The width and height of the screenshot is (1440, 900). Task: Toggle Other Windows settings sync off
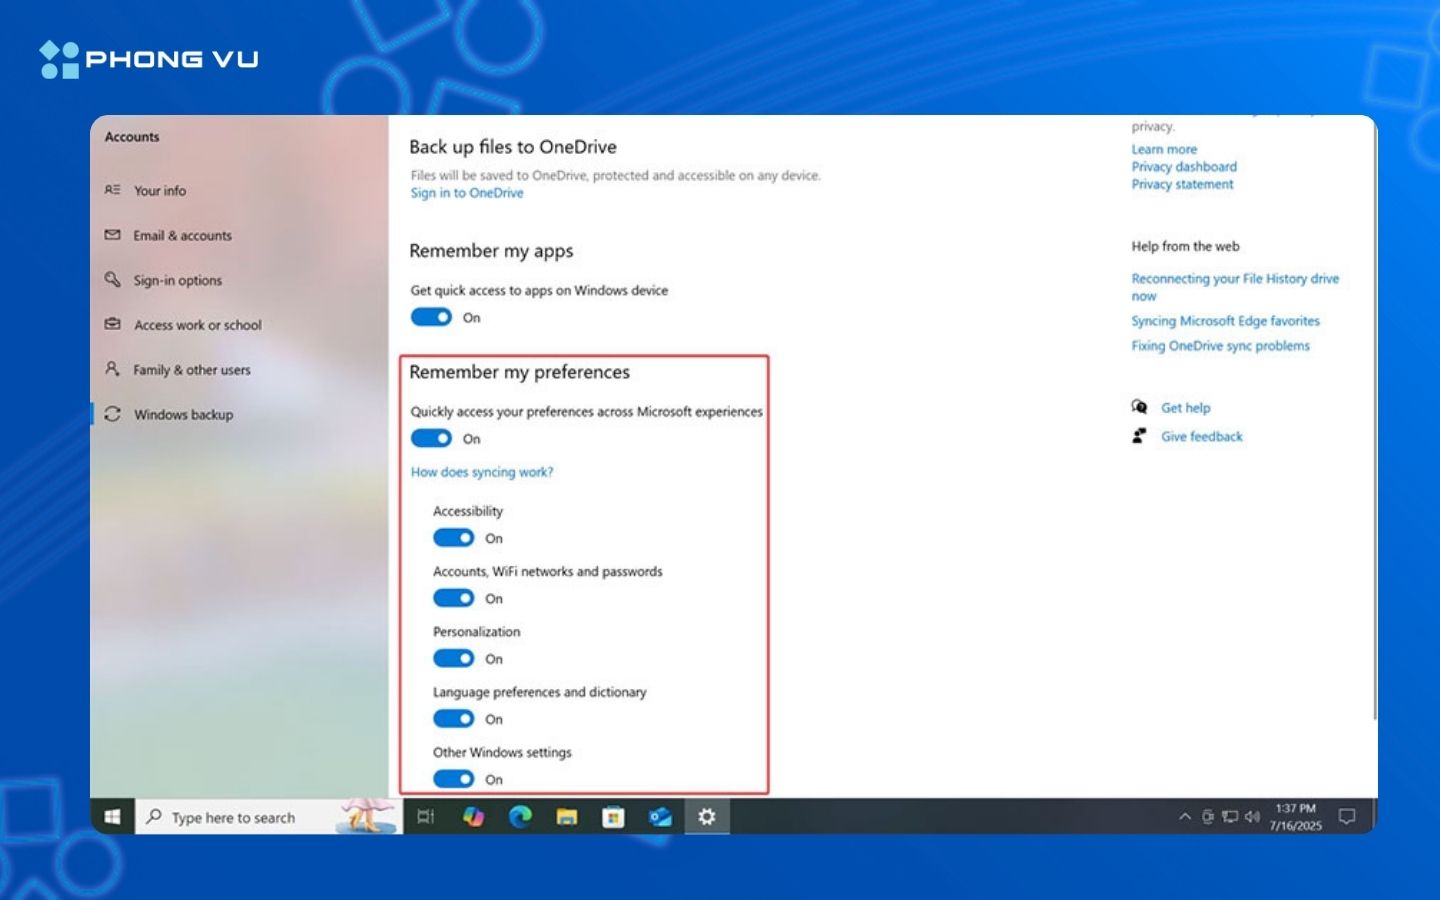453,778
